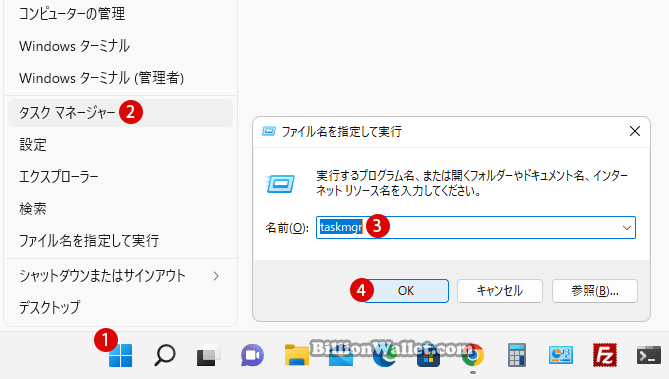669x379 pixels.
Task: Expand シャットダウンまたはサインアウト submenu
Action: coord(120,276)
